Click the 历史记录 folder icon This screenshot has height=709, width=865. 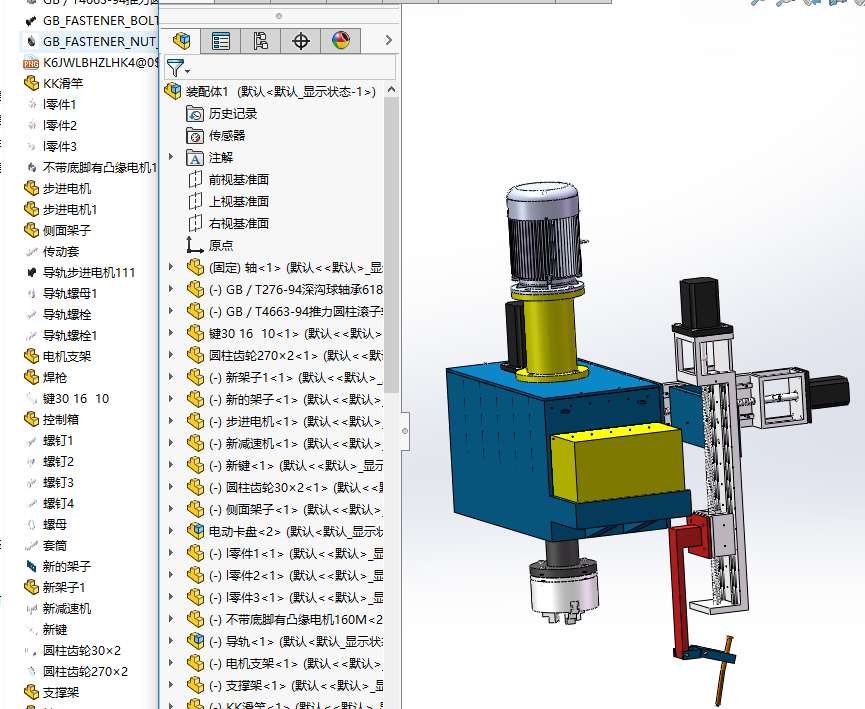click(x=195, y=114)
